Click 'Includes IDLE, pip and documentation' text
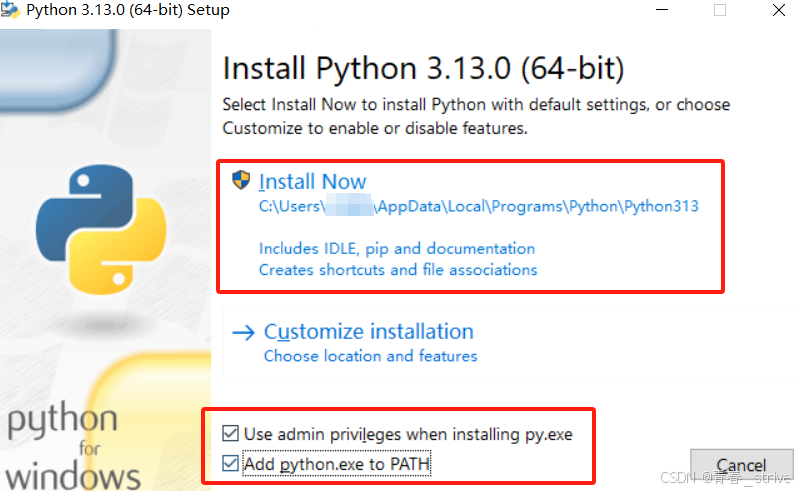Viewport: 794px width, 491px height. point(397,249)
